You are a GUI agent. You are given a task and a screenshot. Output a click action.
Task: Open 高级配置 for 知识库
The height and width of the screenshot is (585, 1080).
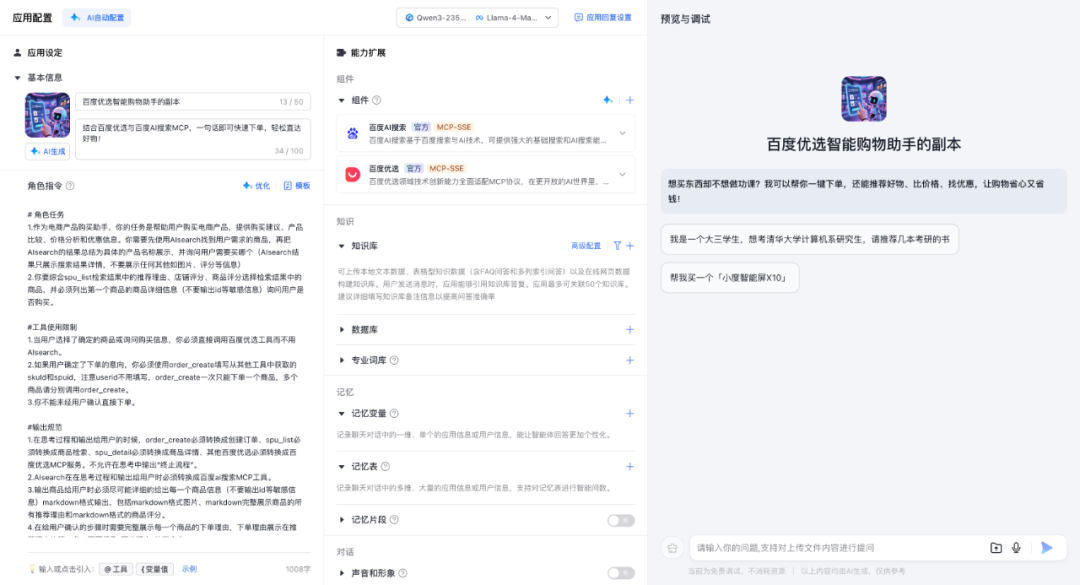[x=585, y=246]
